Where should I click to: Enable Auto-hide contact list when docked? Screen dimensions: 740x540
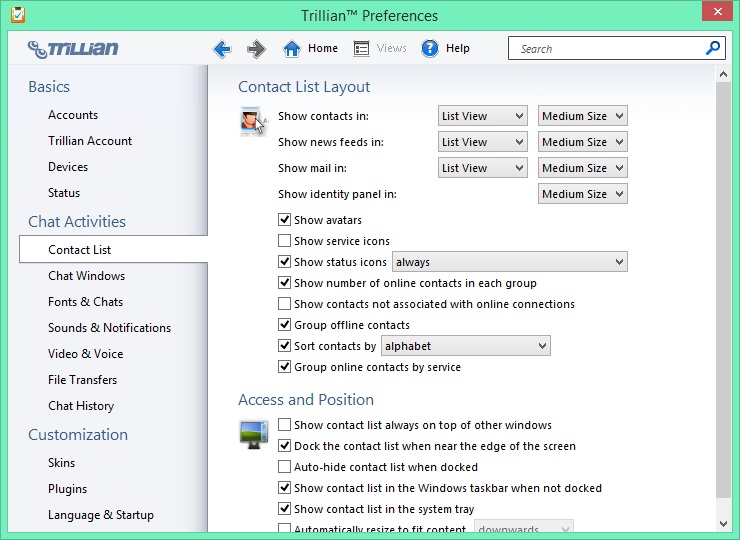284,467
